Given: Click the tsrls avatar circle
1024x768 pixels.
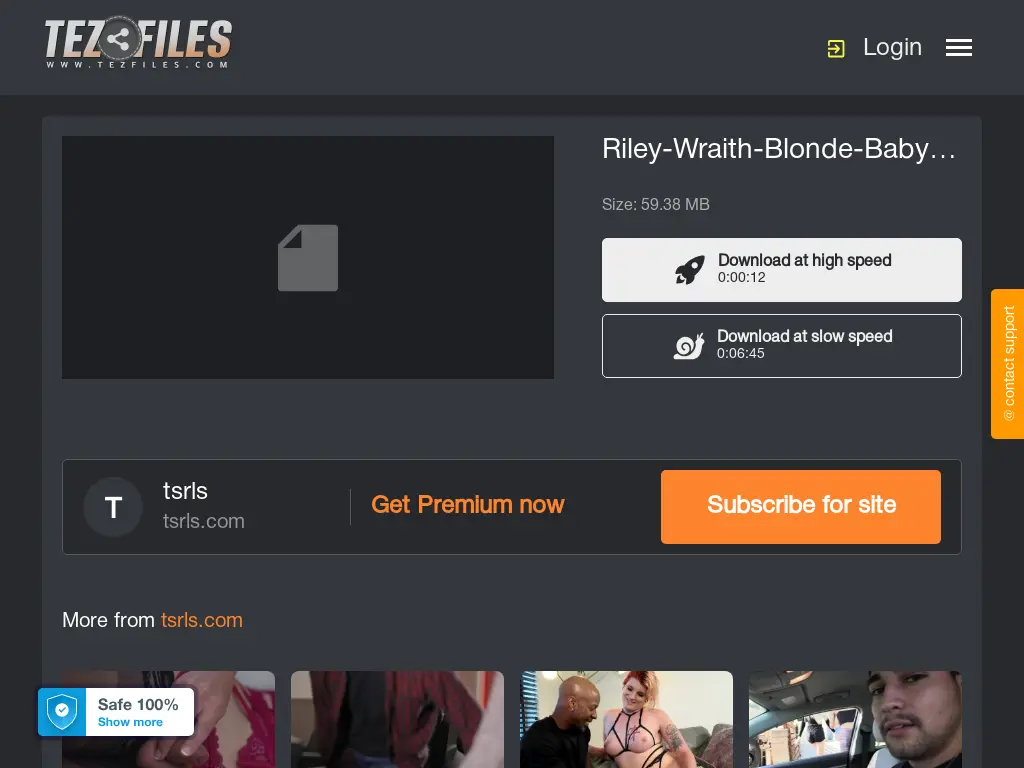Looking at the screenshot, I should [x=113, y=507].
